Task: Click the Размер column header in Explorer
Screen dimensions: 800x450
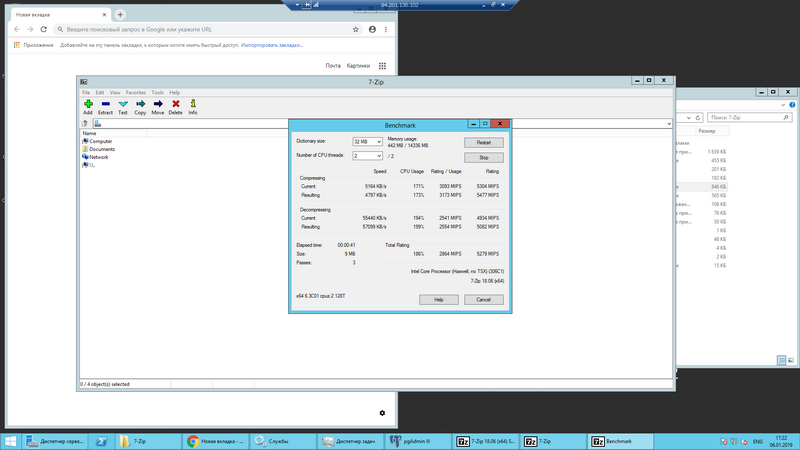Action: point(707,131)
